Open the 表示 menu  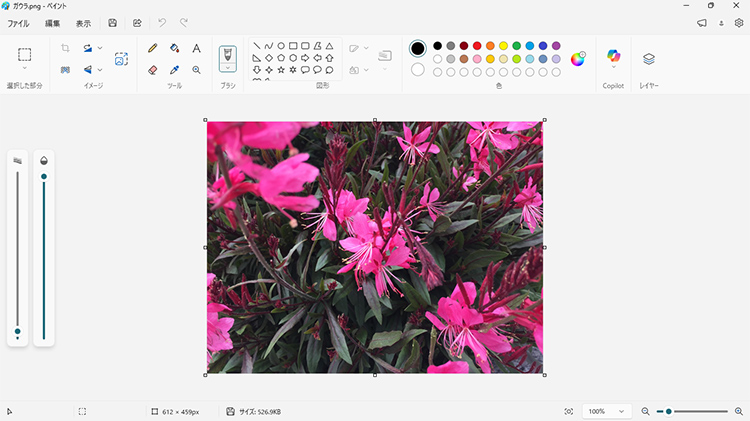pos(83,23)
